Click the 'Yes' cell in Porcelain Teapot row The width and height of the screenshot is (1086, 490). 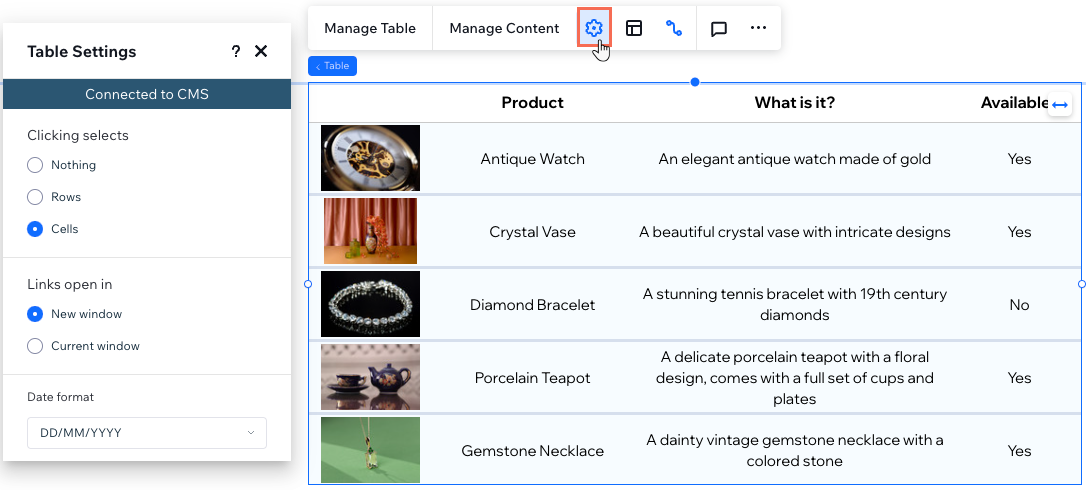[x=1020, y=378]
